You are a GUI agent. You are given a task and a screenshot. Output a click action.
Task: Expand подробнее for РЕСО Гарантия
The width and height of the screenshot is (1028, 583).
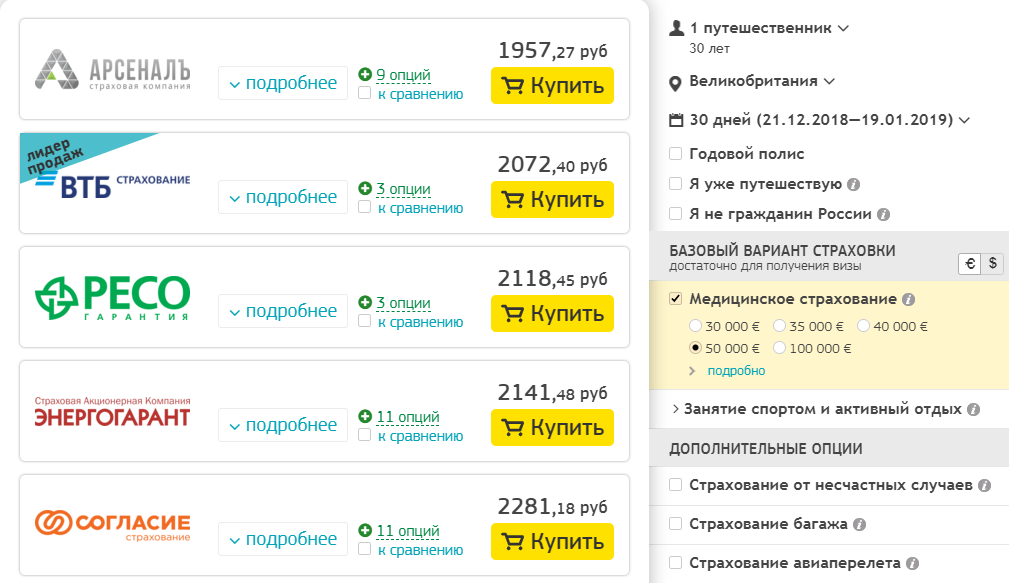click(x=283, y=312)
